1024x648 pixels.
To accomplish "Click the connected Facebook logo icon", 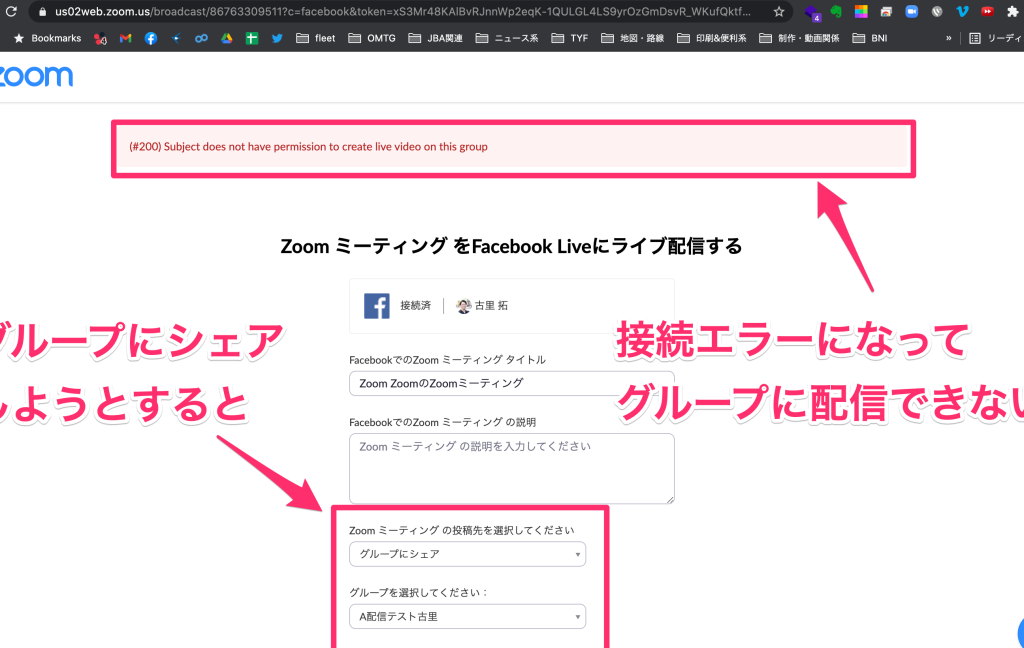I will (x=377, y=306).
